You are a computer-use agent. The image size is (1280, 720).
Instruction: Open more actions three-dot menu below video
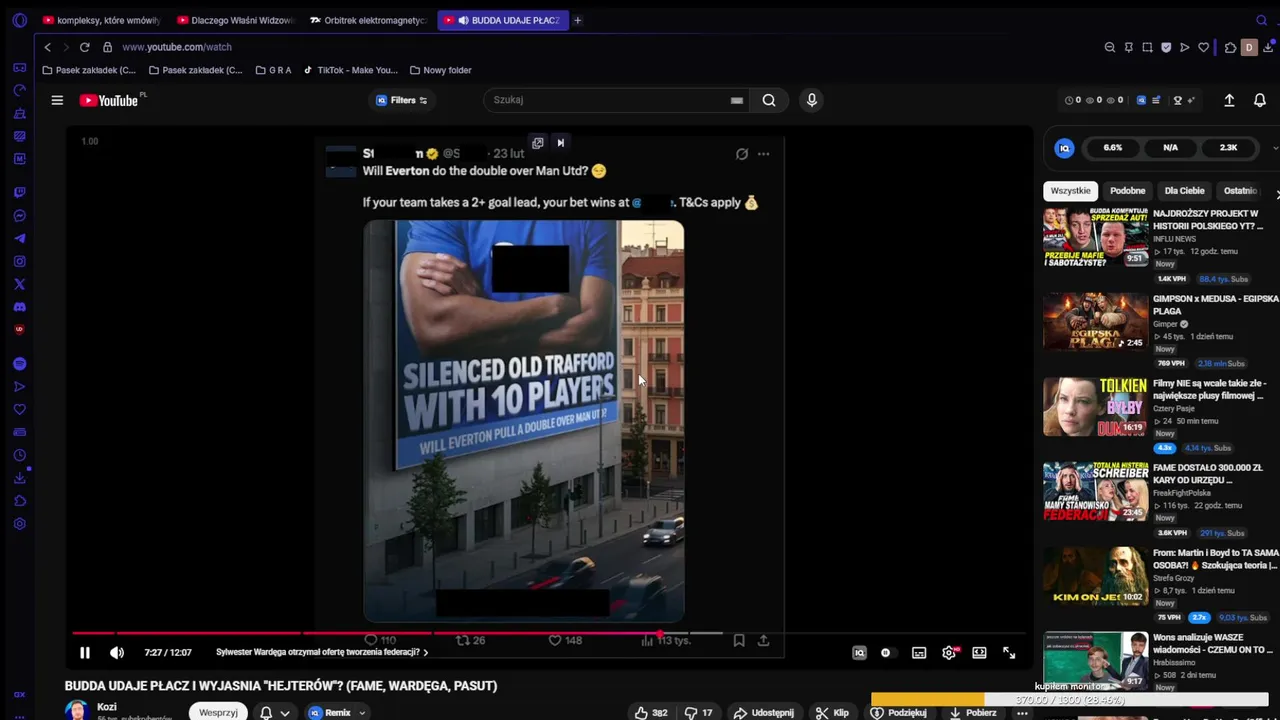pyautogui.click(x=1022, y=713)
